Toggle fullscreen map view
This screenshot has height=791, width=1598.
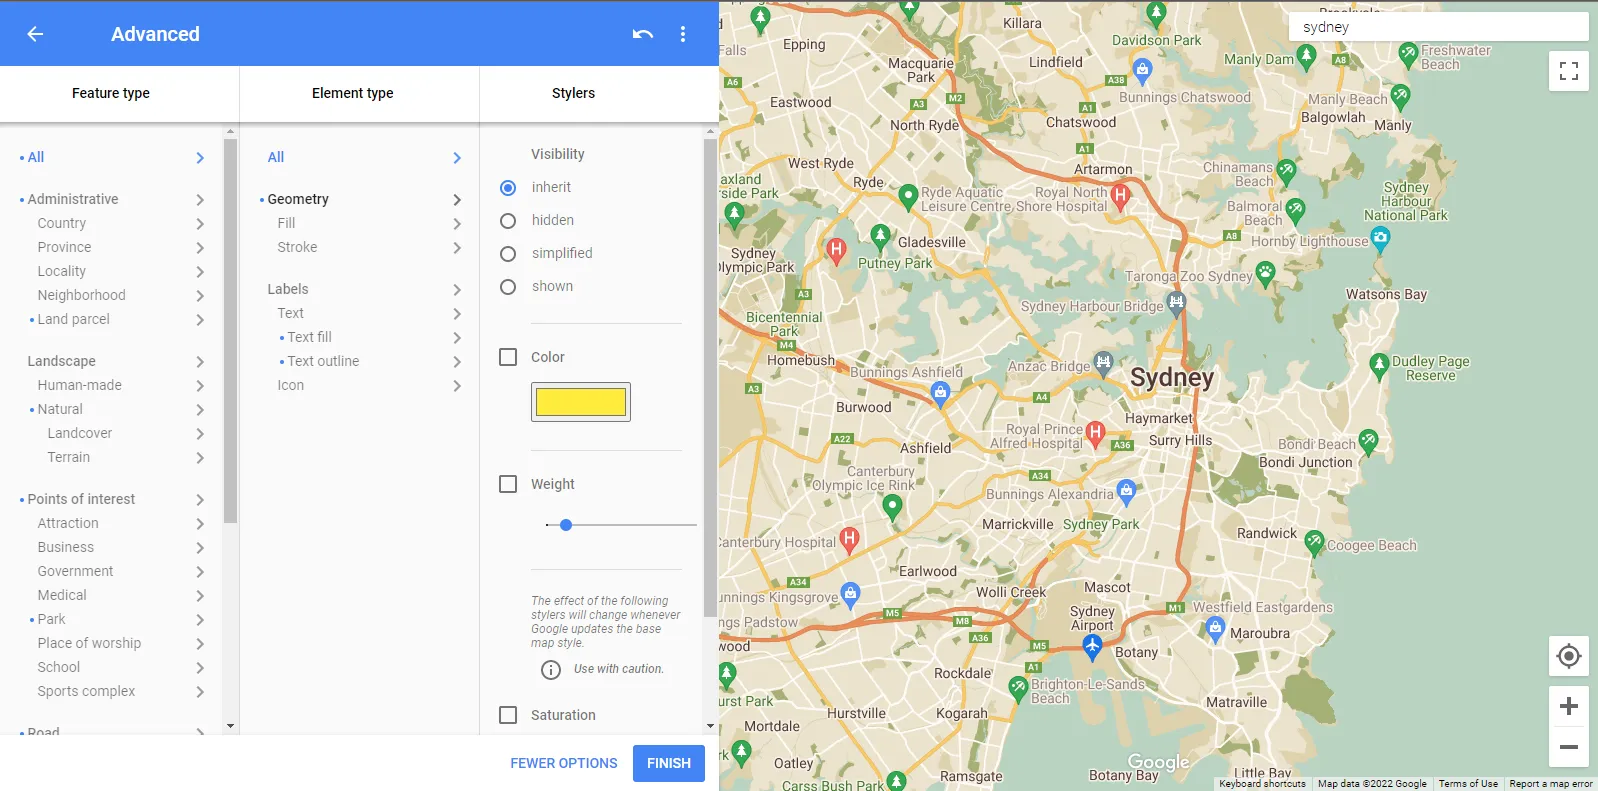1568,71
